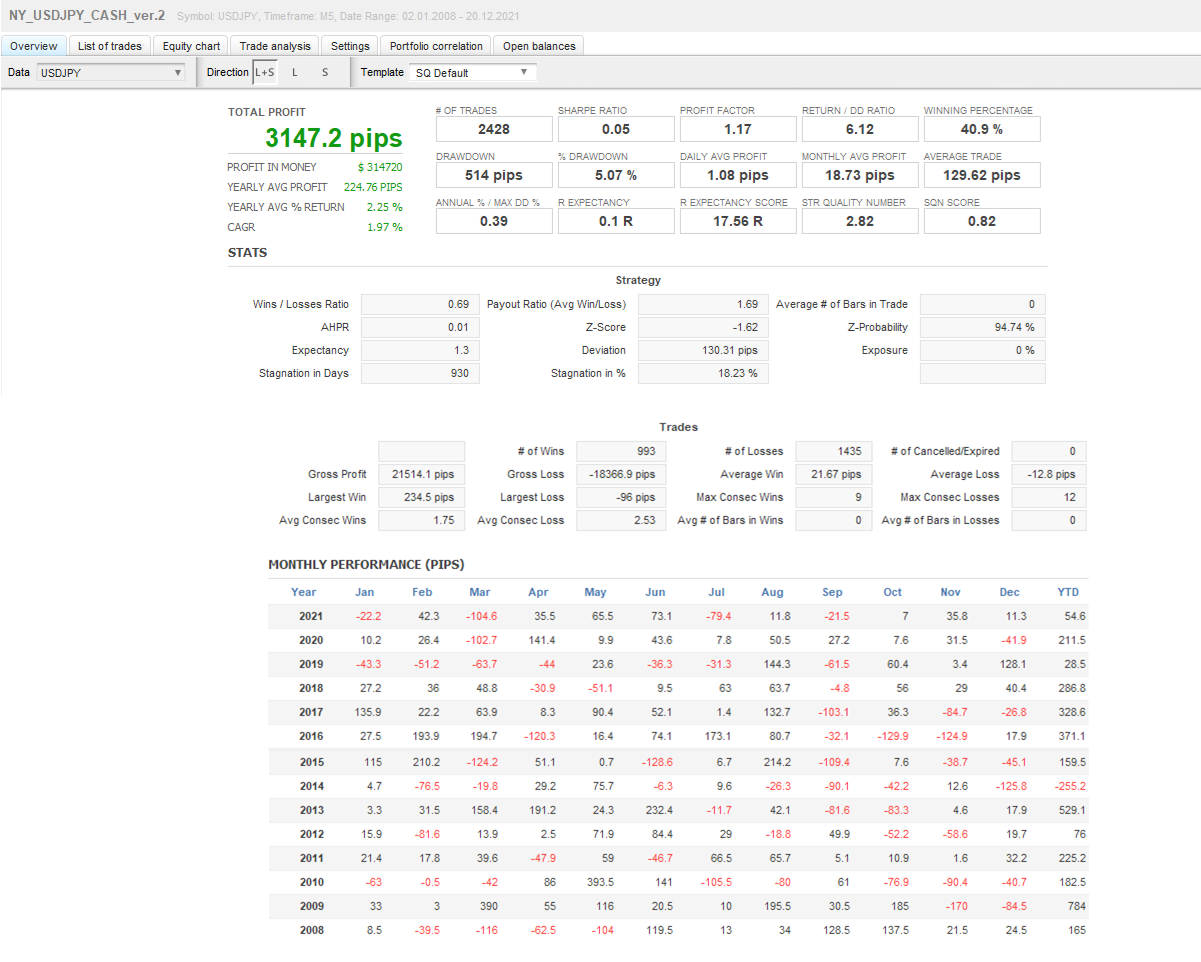Click Stagnation in % field 18.23 %
Viewport: 1201px width, 962px height.
701,373
